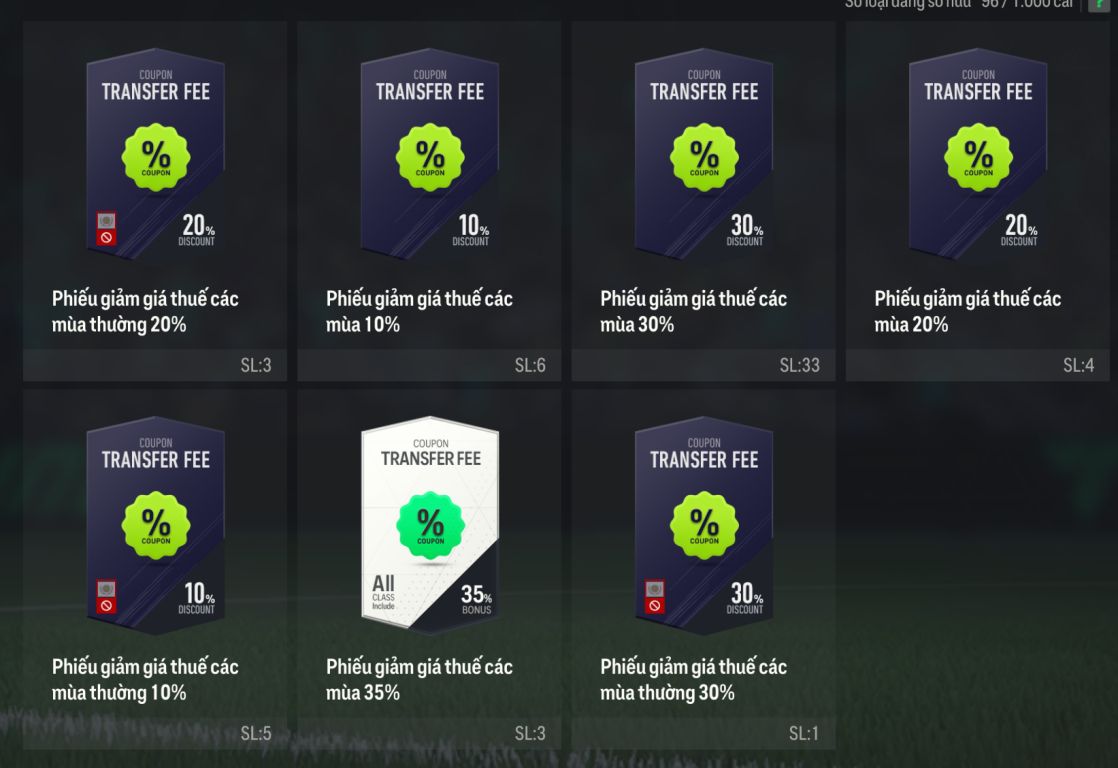Select the 30% regular season coupon with SL:1
Image resolution: width=1118 pixels, height=768 pixels.
(703, 569)
